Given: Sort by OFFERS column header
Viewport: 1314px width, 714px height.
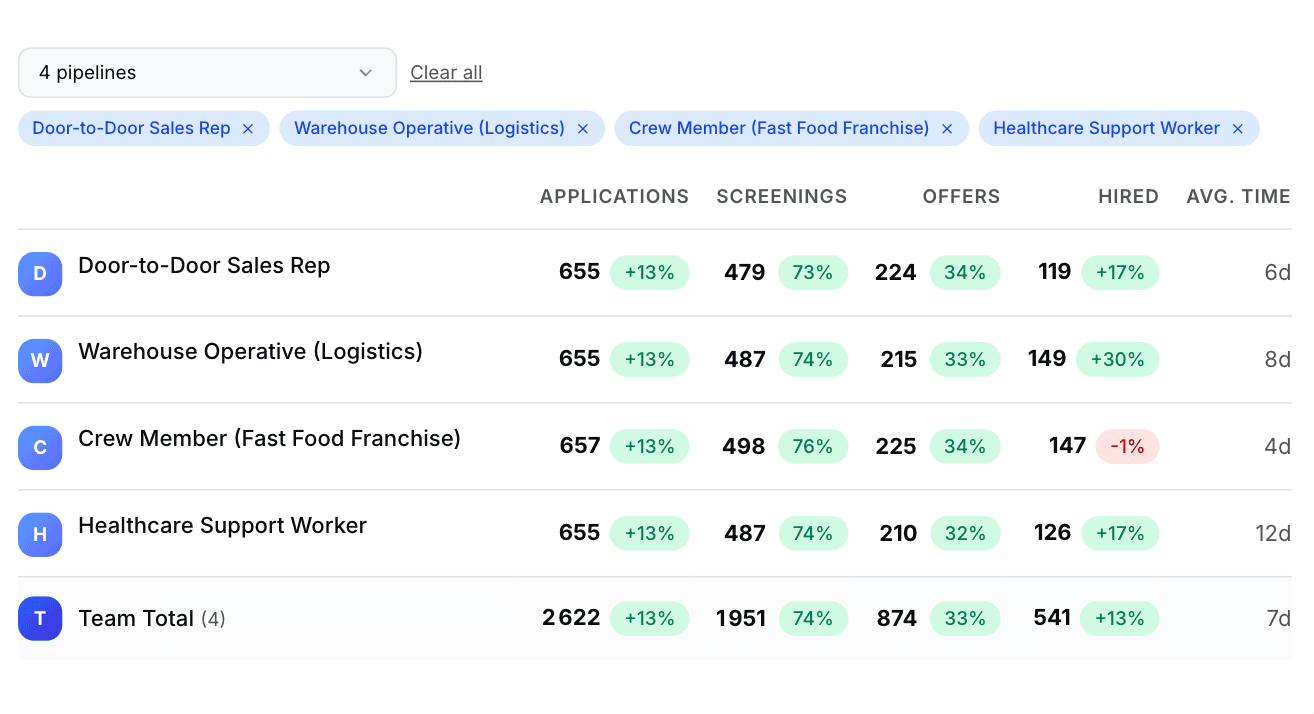Looking at the screenshot, I should 961,197.
